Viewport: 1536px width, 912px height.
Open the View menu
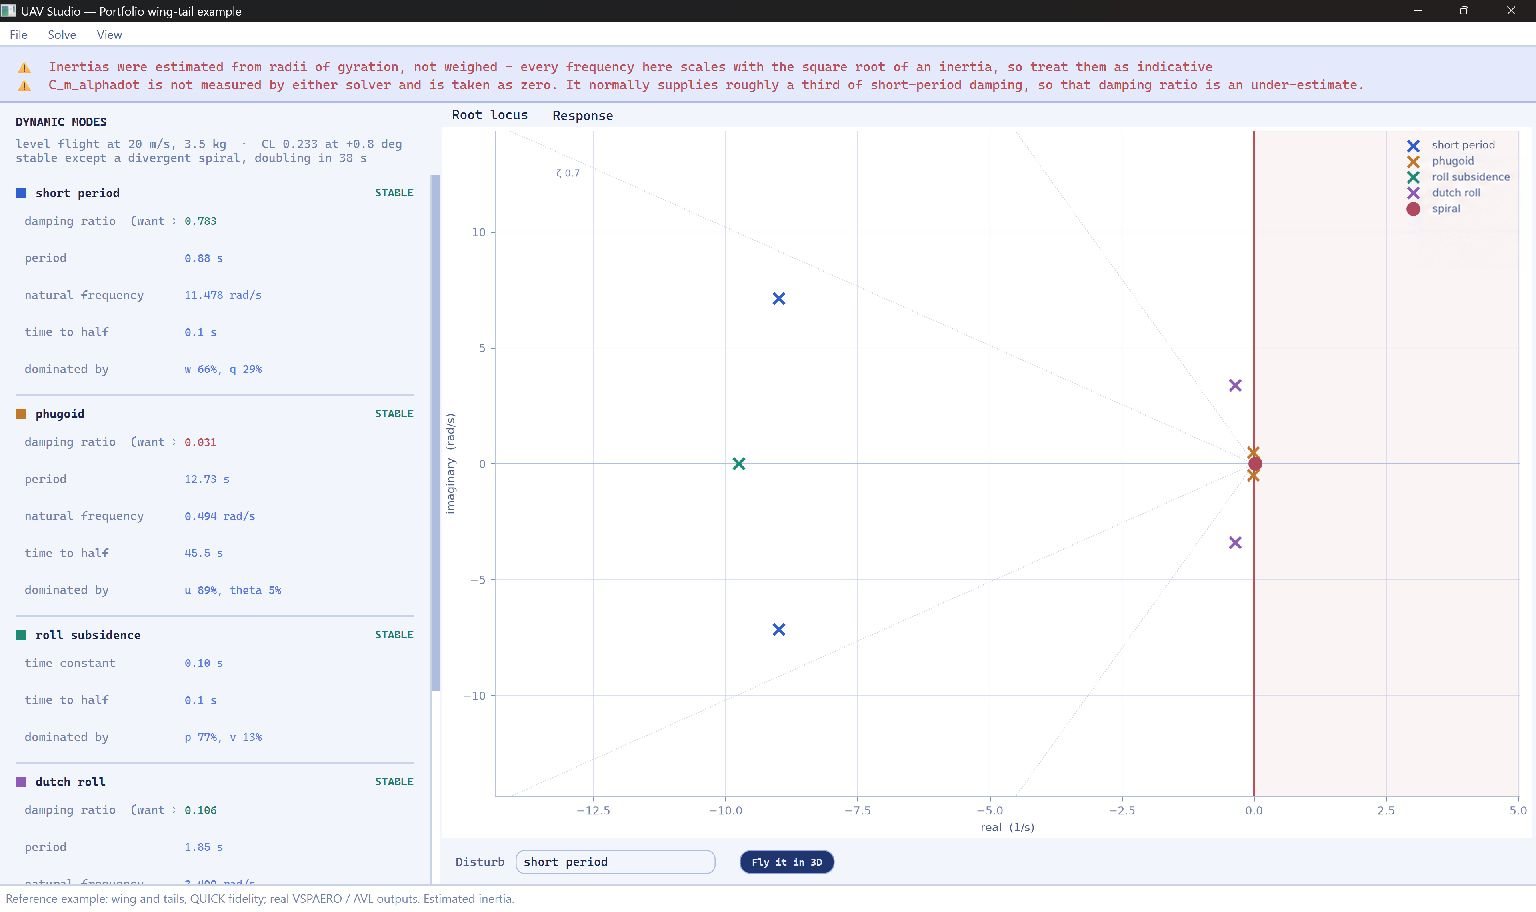(x=109, y=34)
